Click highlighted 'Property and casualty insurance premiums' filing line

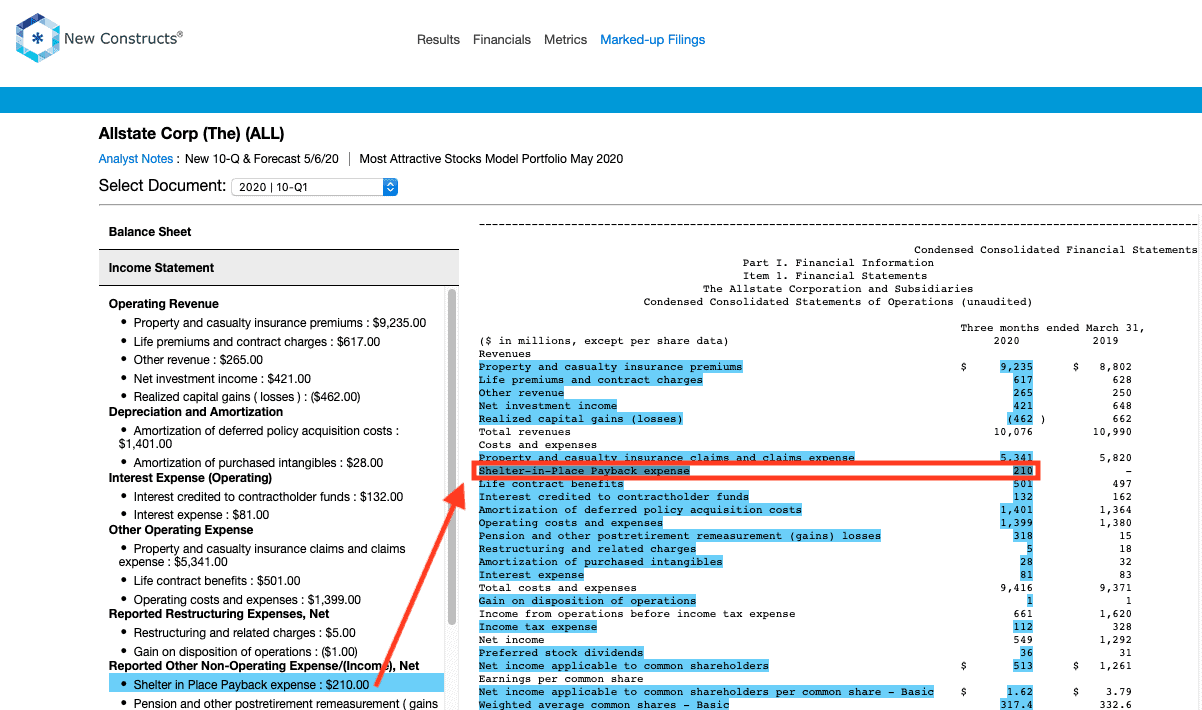(610, 367)
